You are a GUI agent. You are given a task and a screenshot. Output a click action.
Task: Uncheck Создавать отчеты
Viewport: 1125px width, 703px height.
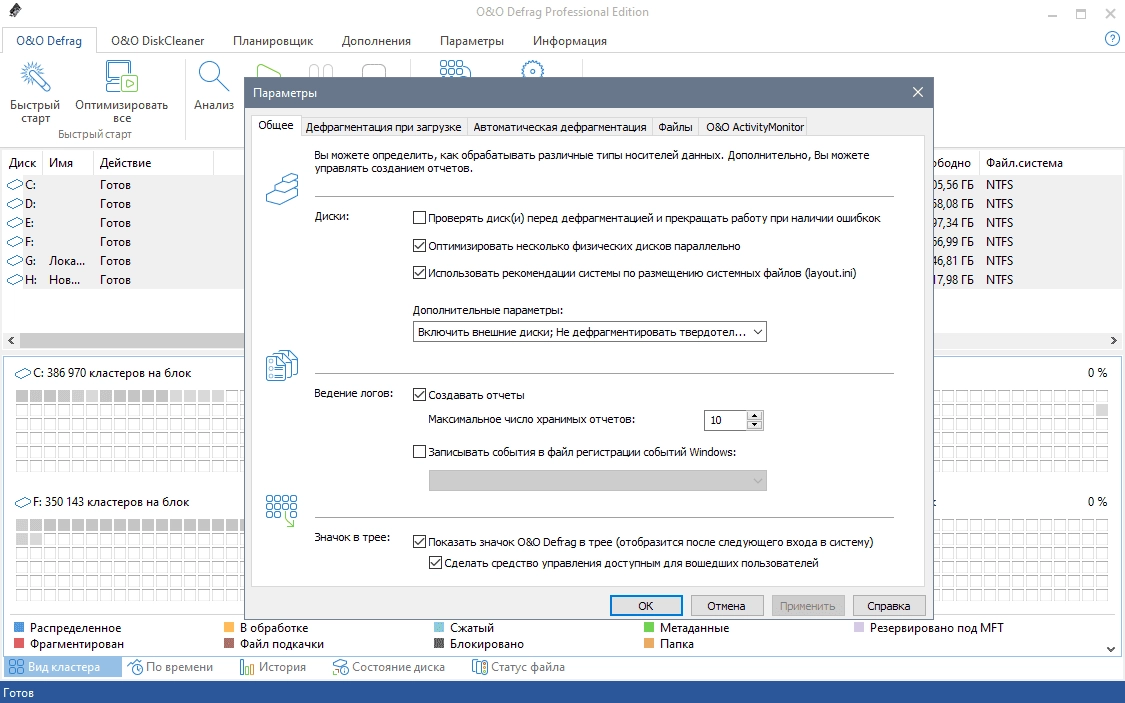pos(420,395)
